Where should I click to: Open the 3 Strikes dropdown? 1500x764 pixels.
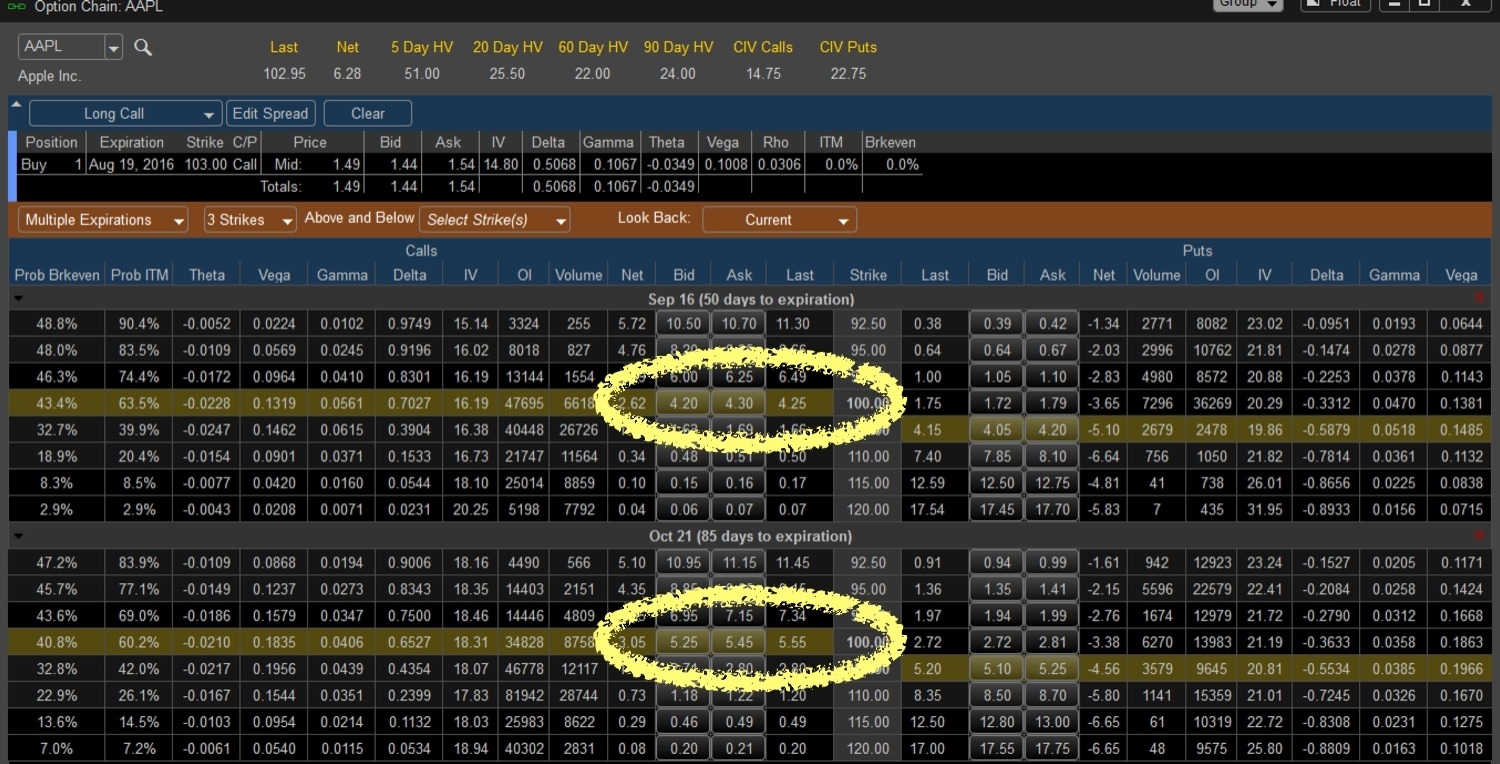pyautogui.click(x=249, y=220)
